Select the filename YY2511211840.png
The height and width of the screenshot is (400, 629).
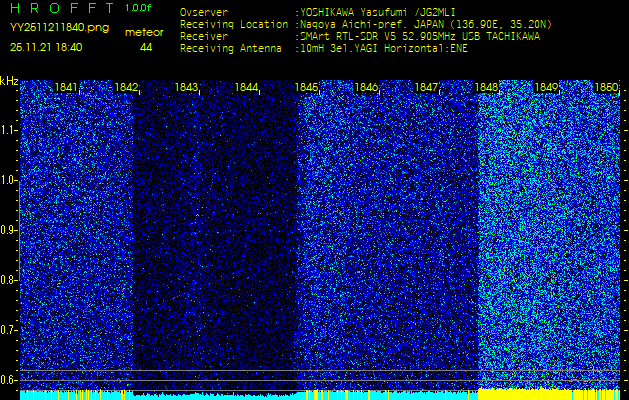[59, 28]
